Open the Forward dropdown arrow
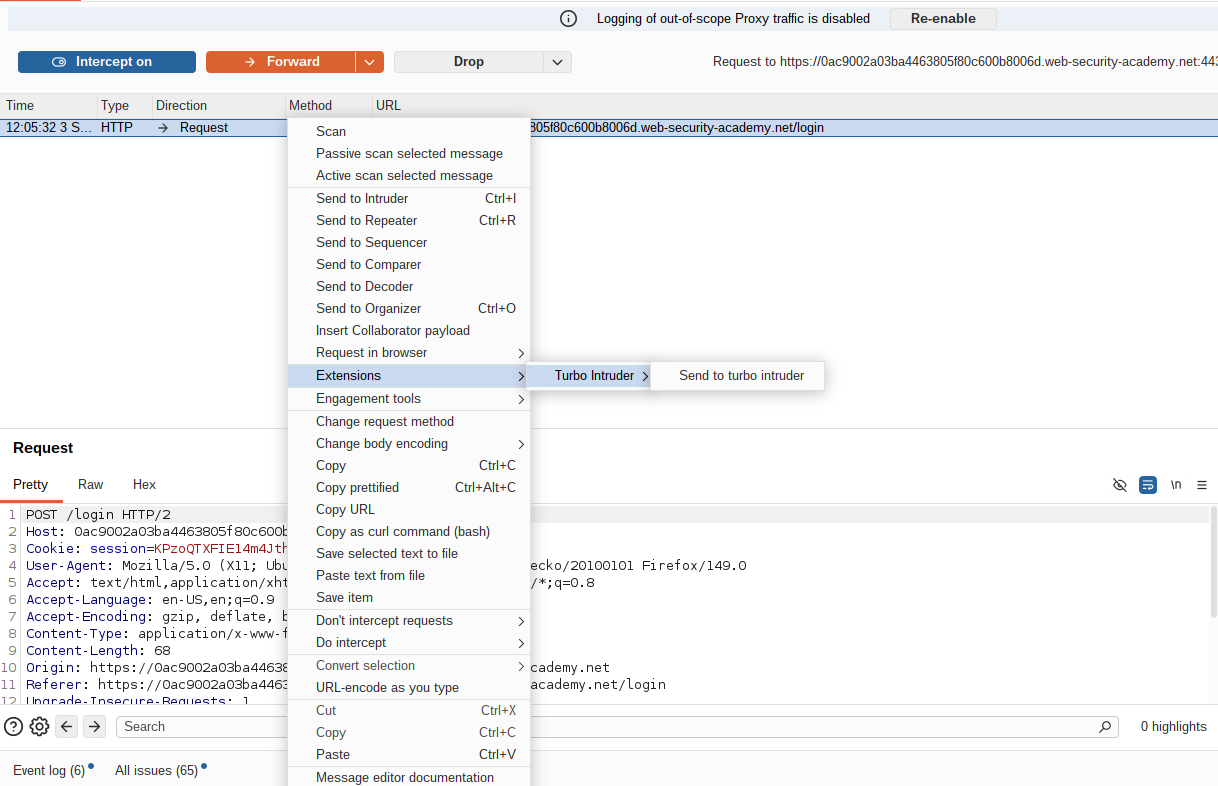1218x786 pixels. [370, 62]
